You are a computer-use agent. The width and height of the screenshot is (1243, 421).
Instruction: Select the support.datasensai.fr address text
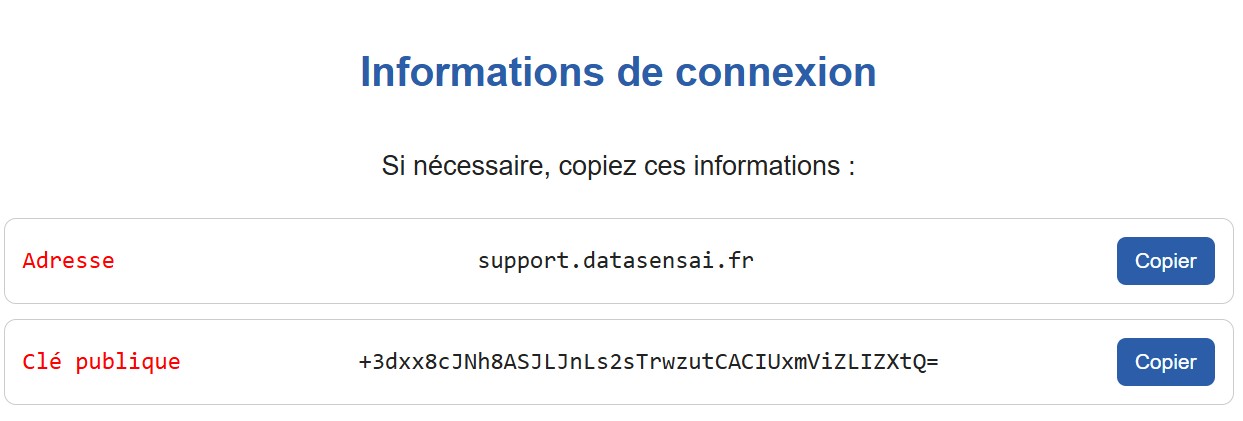615,261
